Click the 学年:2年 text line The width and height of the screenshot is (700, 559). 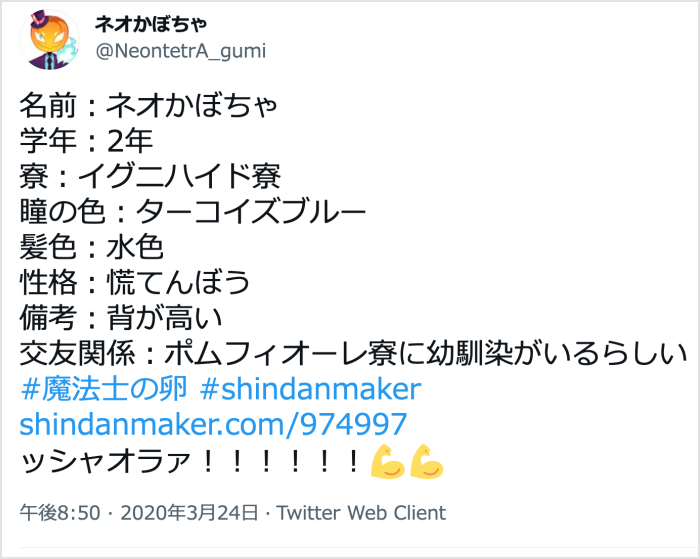click(86, 141)
